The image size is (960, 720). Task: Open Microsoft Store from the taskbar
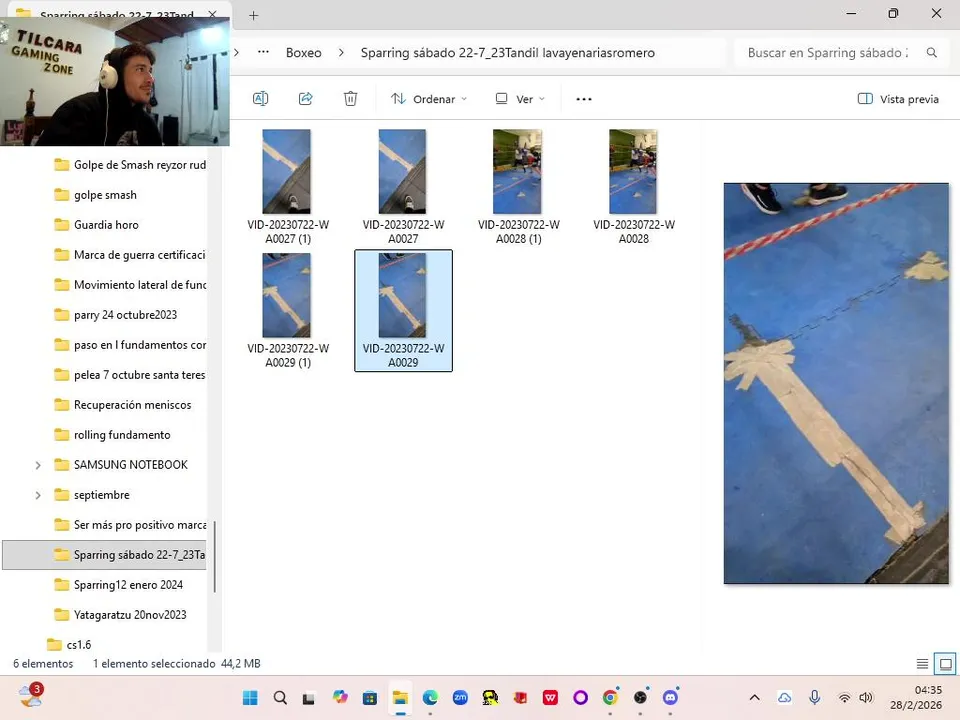point(370,697)
